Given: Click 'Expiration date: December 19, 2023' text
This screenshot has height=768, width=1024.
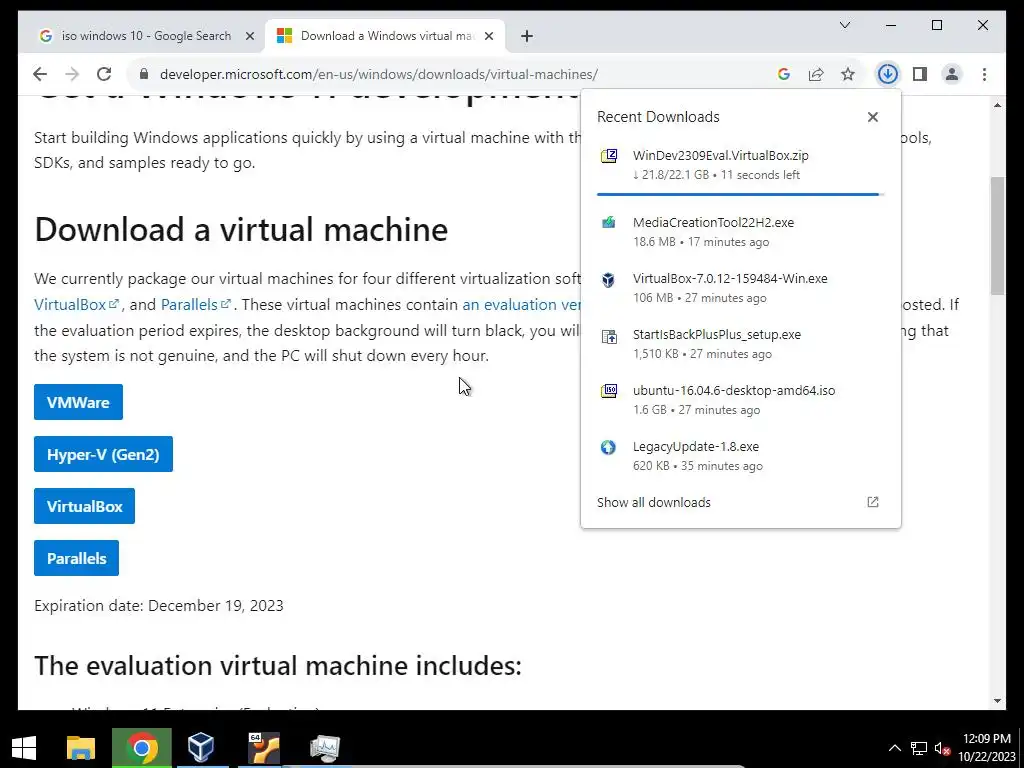Looking at the screenshot, I should (x=159, y=606).
